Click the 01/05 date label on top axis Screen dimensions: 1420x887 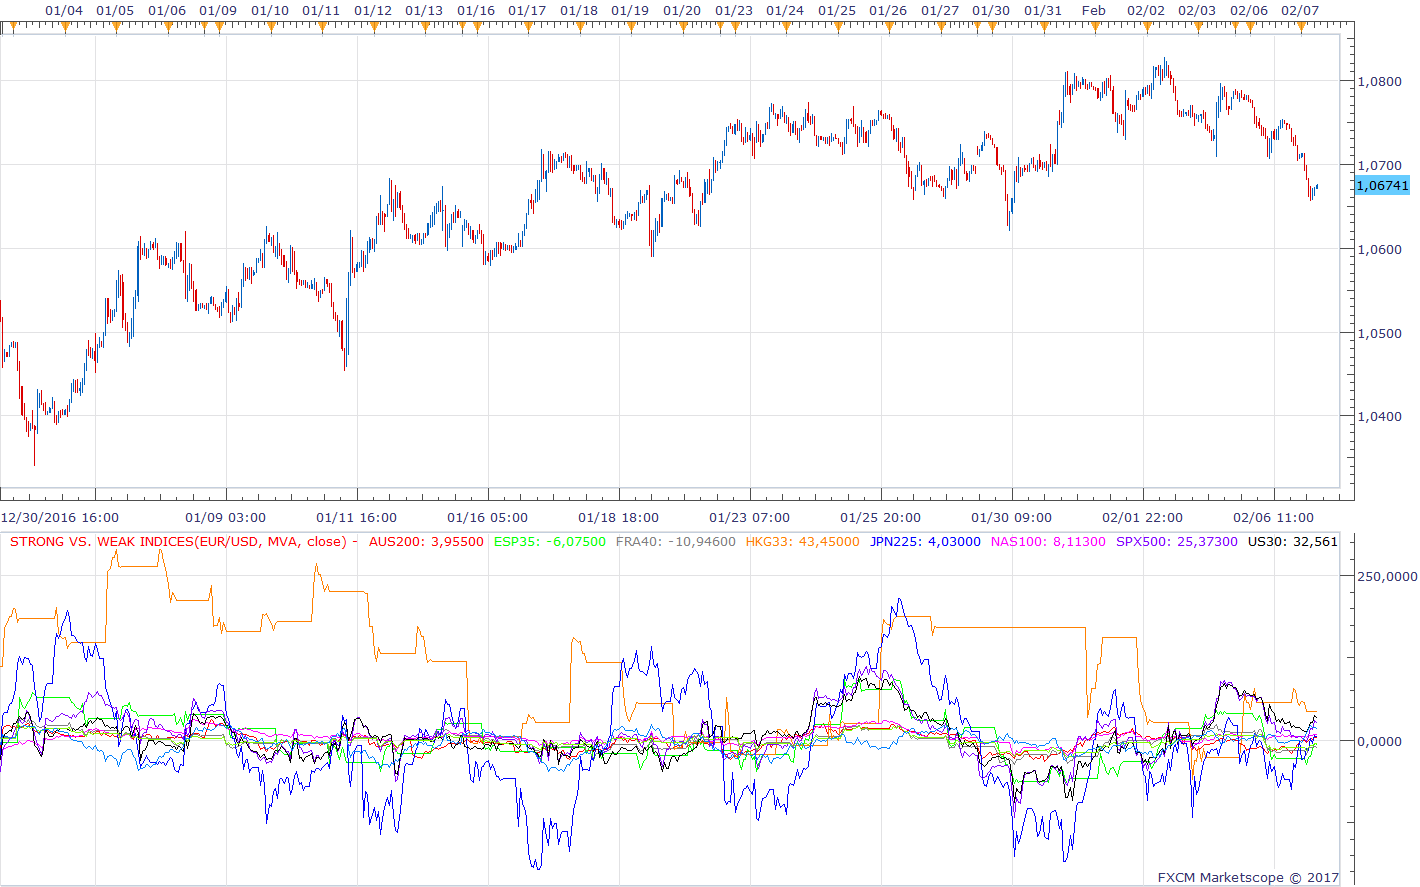[115, 10]
